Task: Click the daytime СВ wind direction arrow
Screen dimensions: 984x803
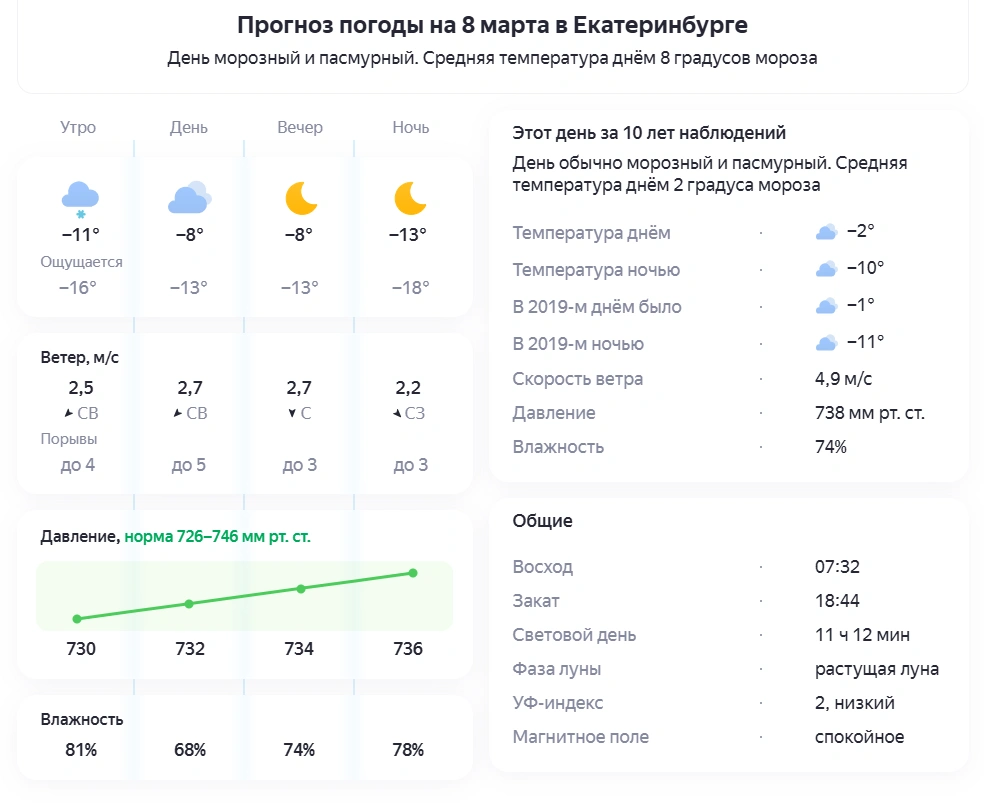Action: [x=178, y=413]
